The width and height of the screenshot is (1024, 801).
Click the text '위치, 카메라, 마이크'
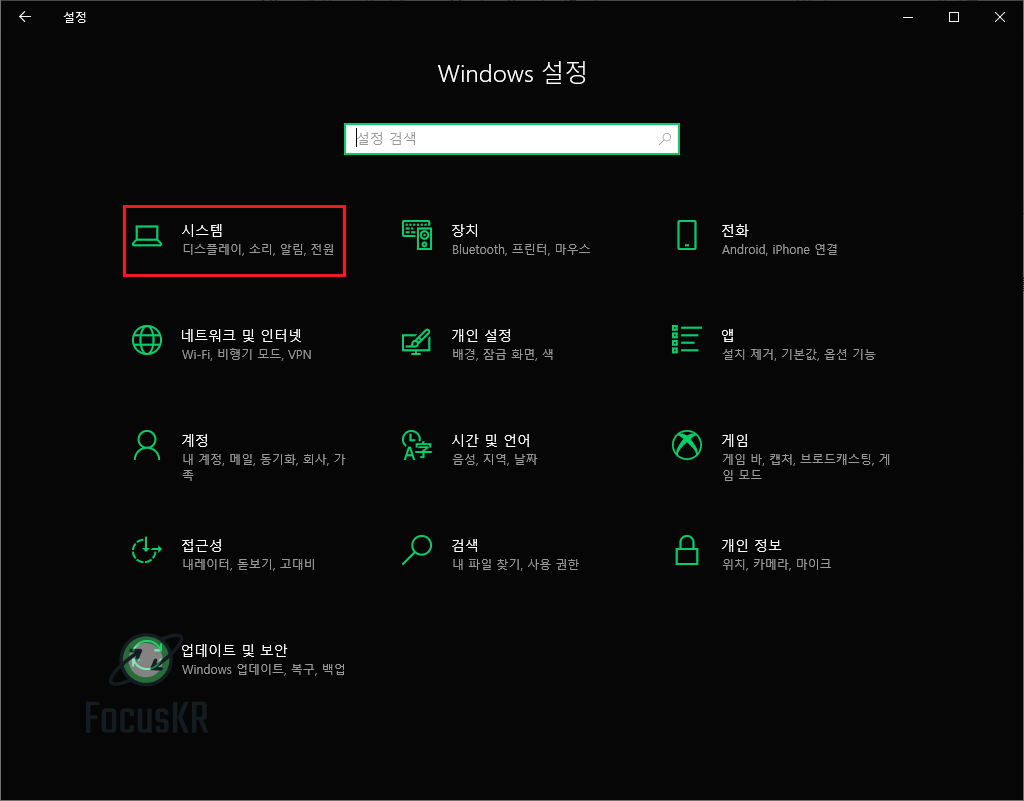tap(776, 564)
